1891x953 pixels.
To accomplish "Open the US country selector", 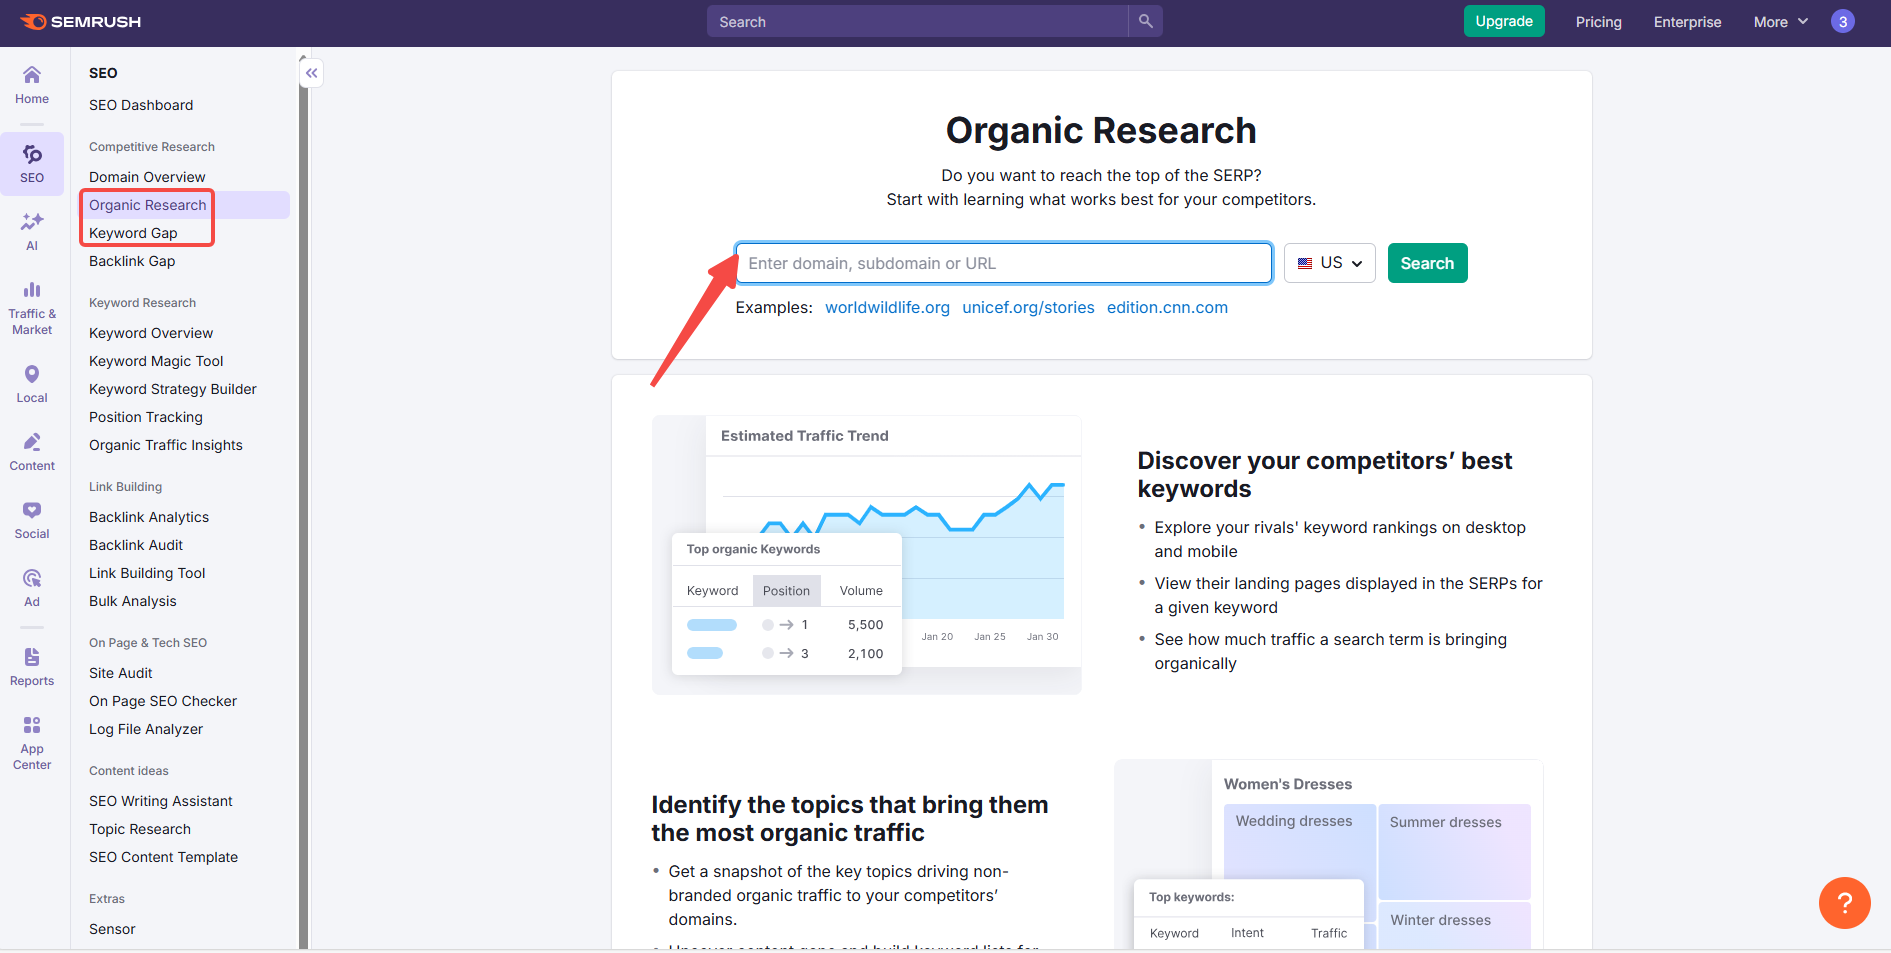I will click(1329, 262).
